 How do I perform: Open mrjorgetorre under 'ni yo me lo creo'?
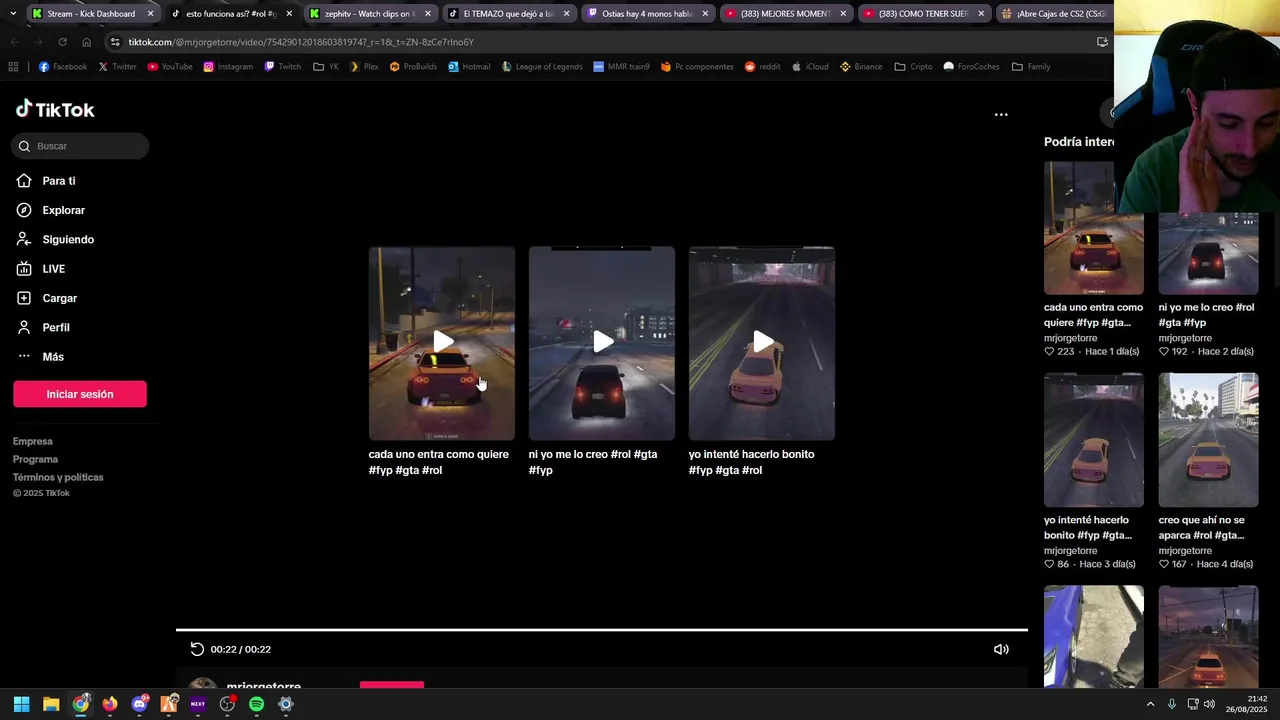click(x=1185, y=338)
